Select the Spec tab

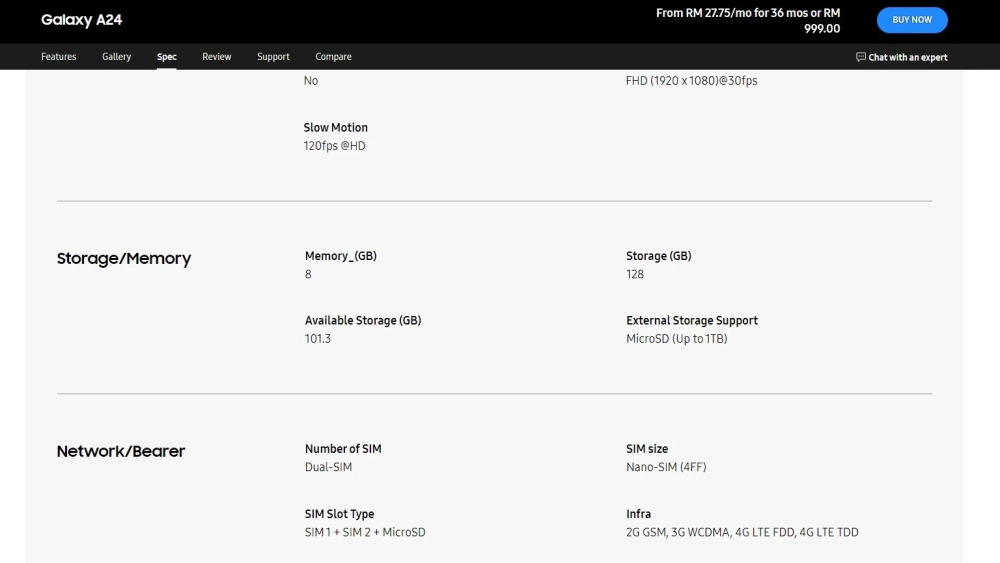(167, 57)
